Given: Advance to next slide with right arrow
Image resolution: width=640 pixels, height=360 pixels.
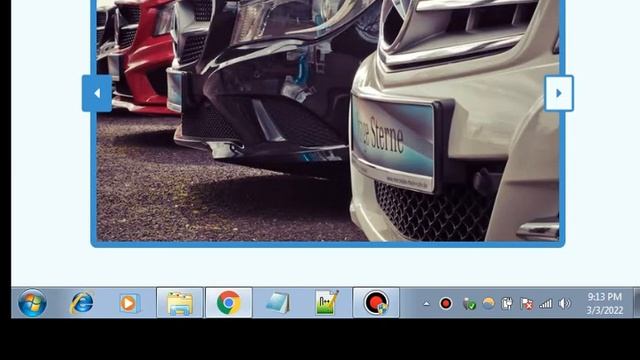Looking at the screenshot, I should (559, 93).
